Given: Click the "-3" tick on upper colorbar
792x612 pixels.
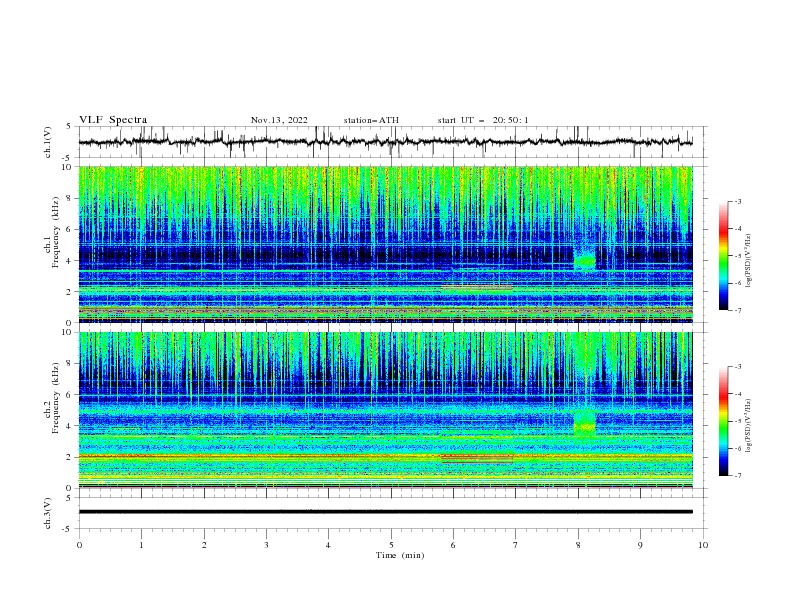Looking at the screenshot, I should pos(737,201).
